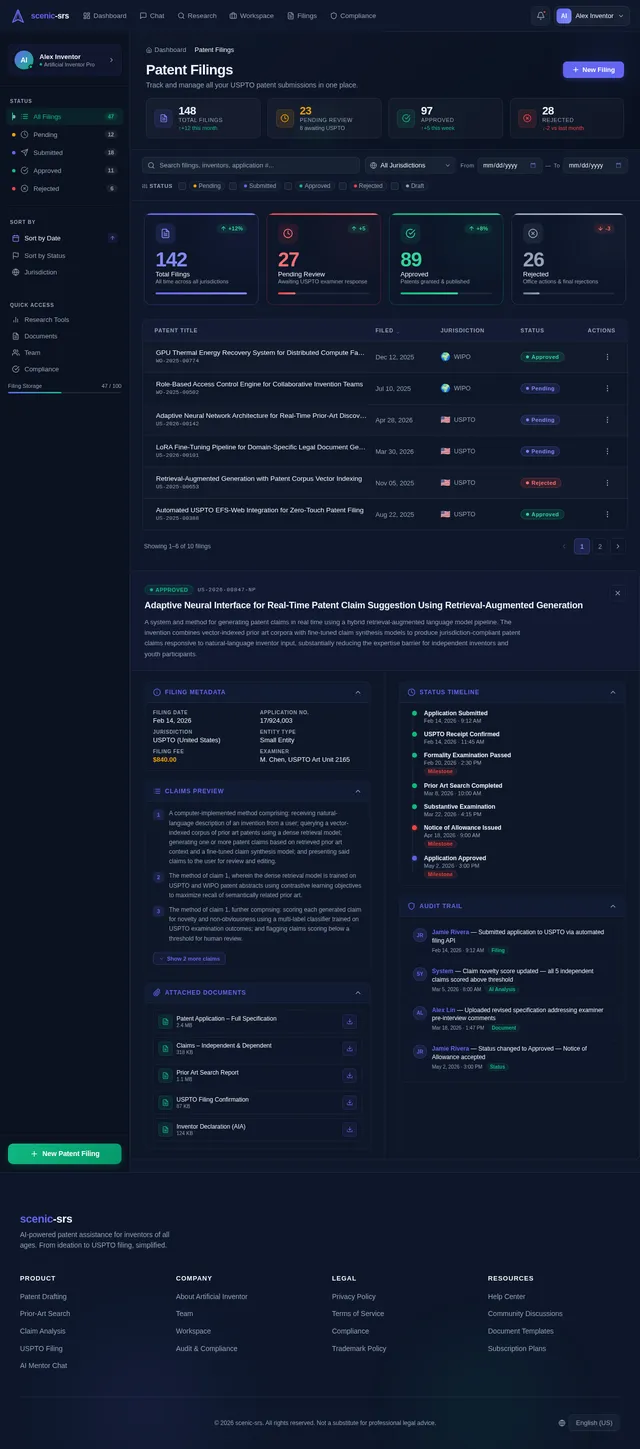Open Research Tools in Quick Access
Screen dimensions: 640x1449
64,320
